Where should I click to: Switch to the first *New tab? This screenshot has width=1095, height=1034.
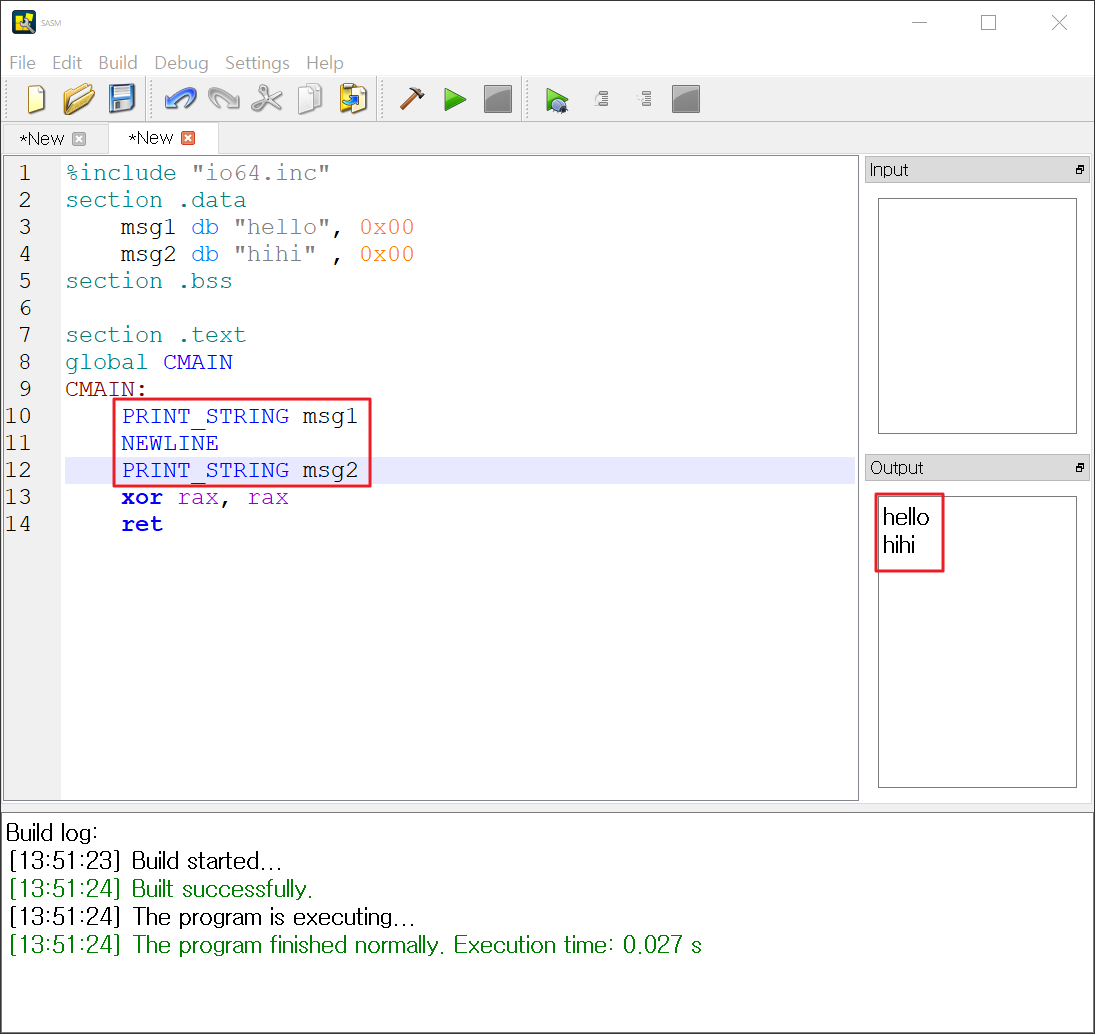tap(42, 139)
